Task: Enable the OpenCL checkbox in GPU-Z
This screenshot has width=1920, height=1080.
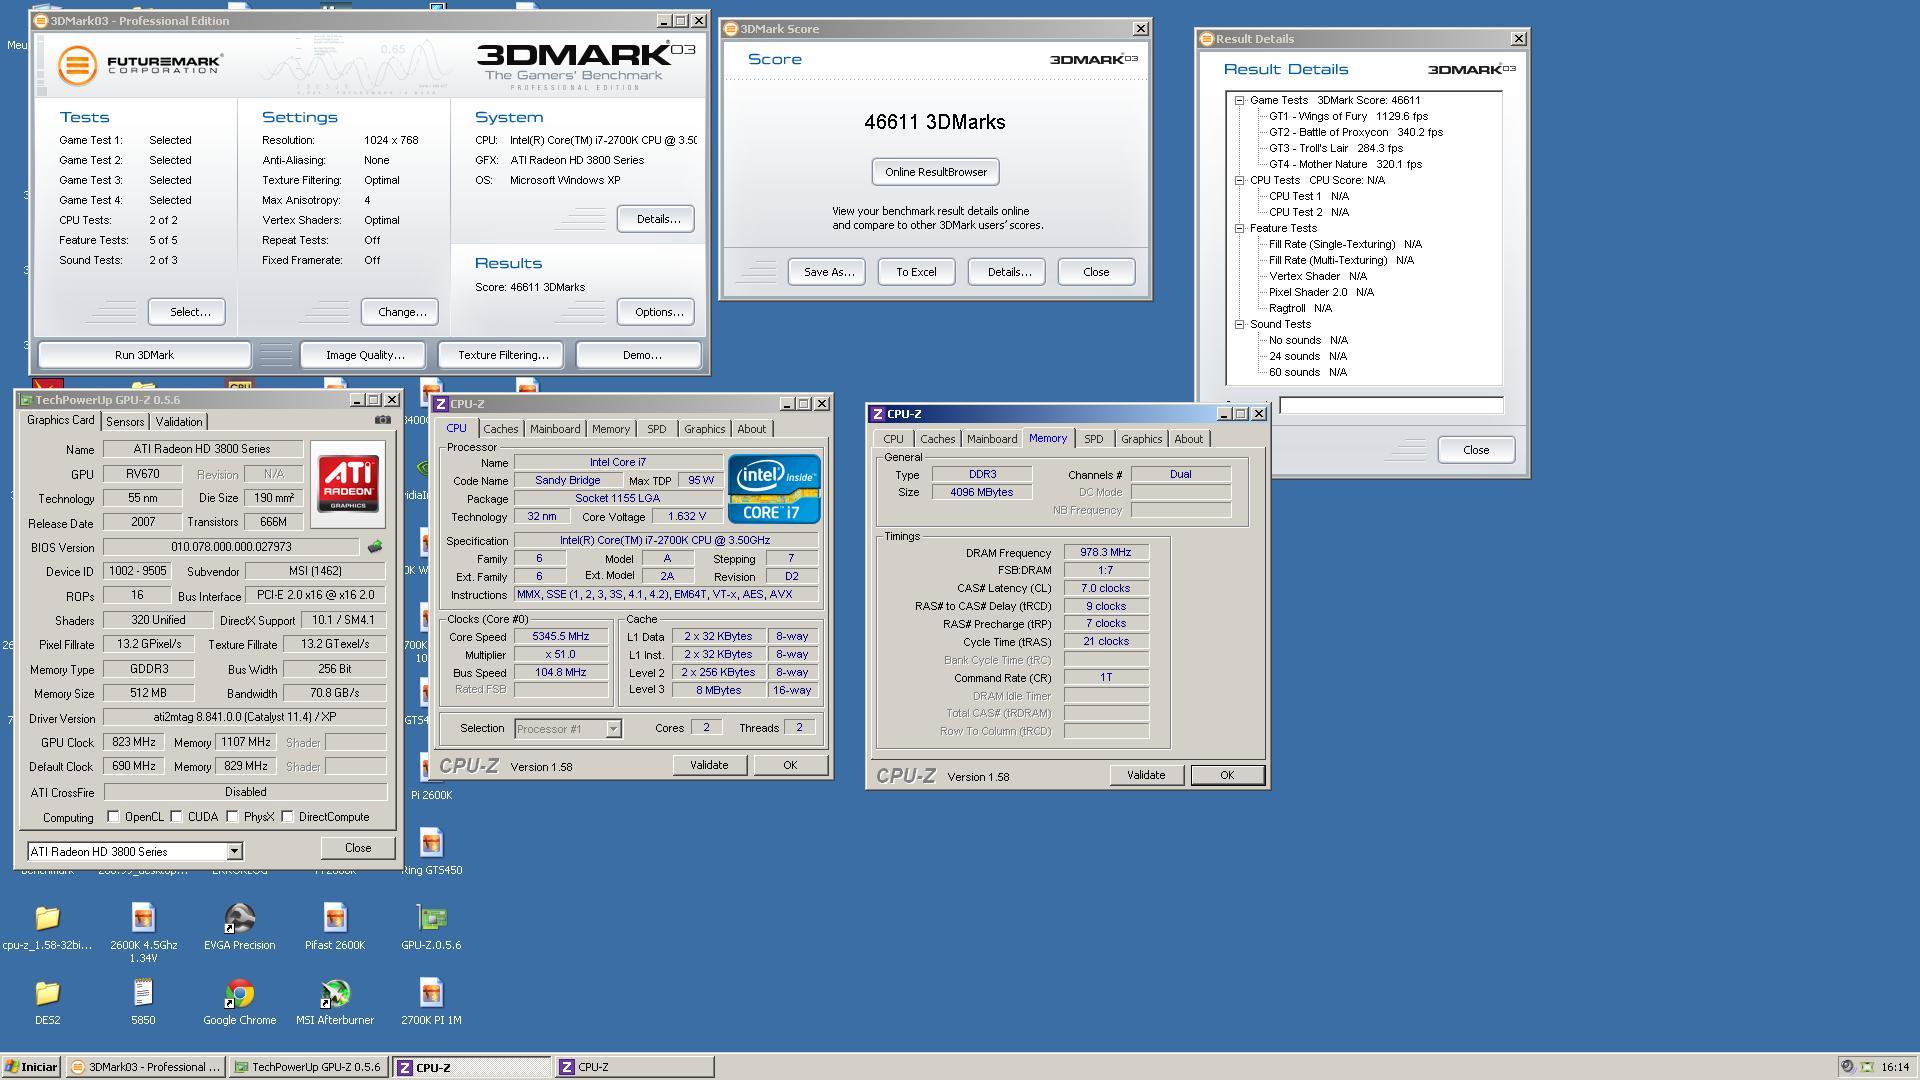Action: (x=114, y=817)
